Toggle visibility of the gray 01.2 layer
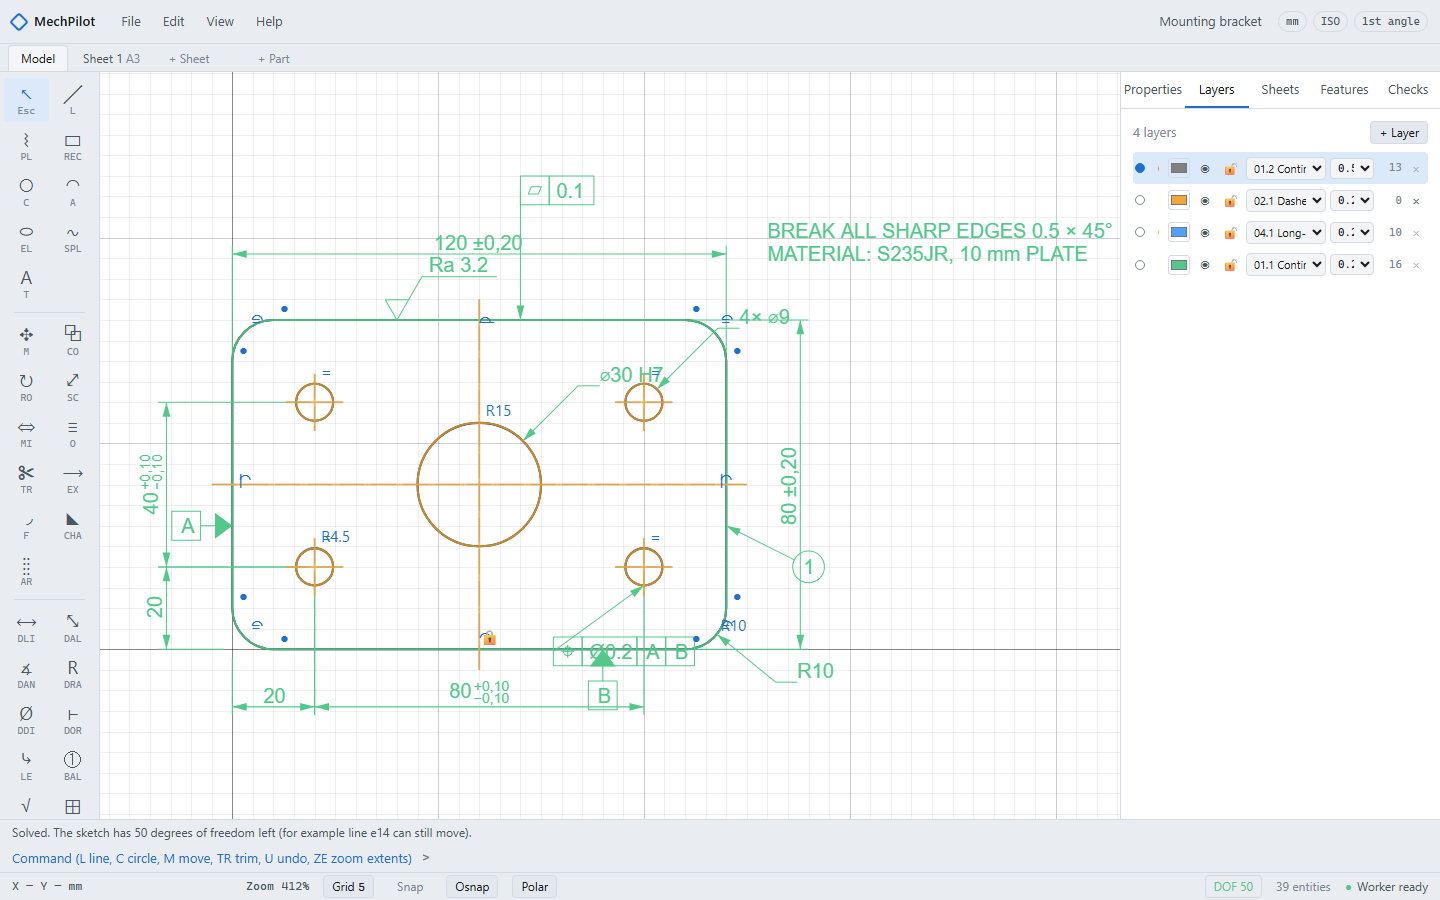This screenshot has width=1440, height=900. coord(1205,169)
